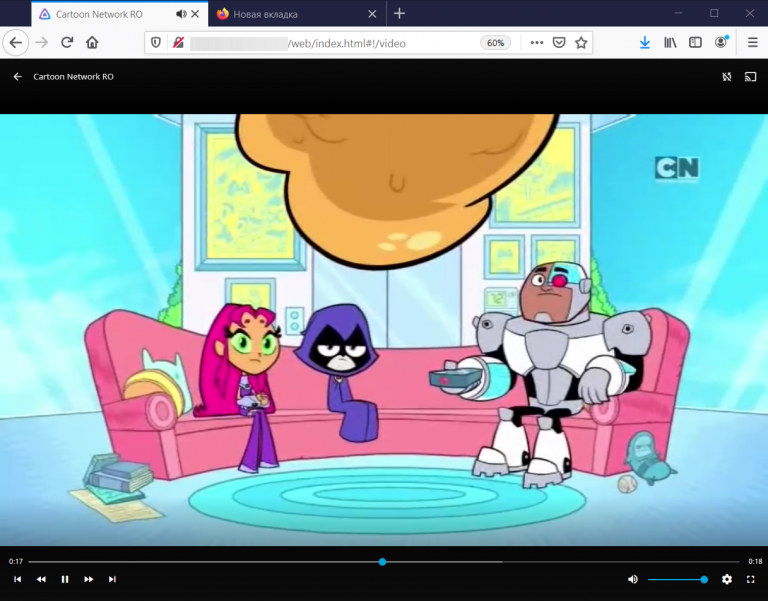The width and height of the screenshot is (768, 601).
Task: Pause the video playback
Action: coord(65,579)
